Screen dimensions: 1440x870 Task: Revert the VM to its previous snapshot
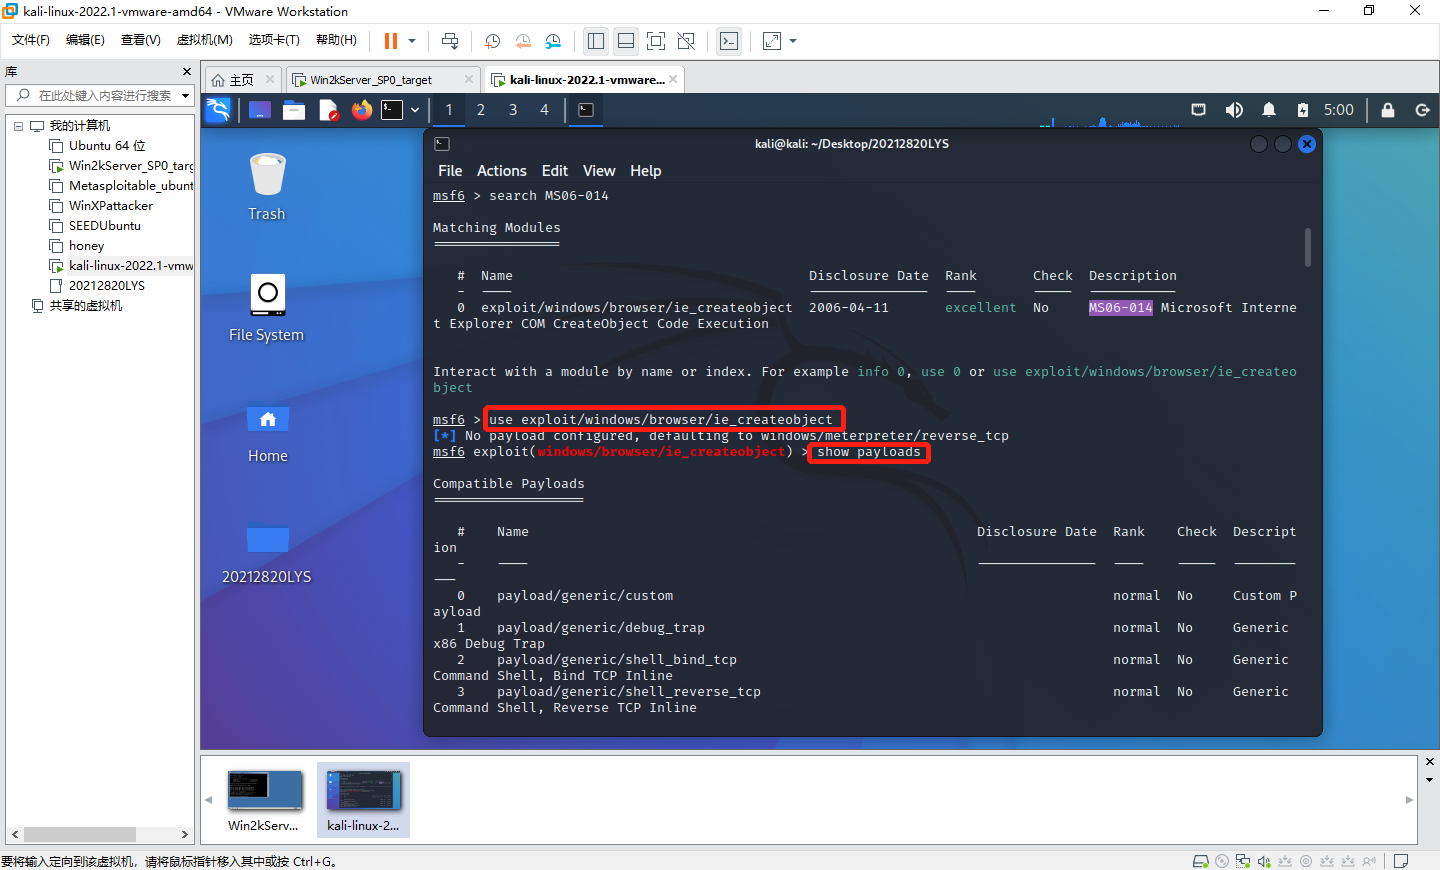tap(523, 41)
